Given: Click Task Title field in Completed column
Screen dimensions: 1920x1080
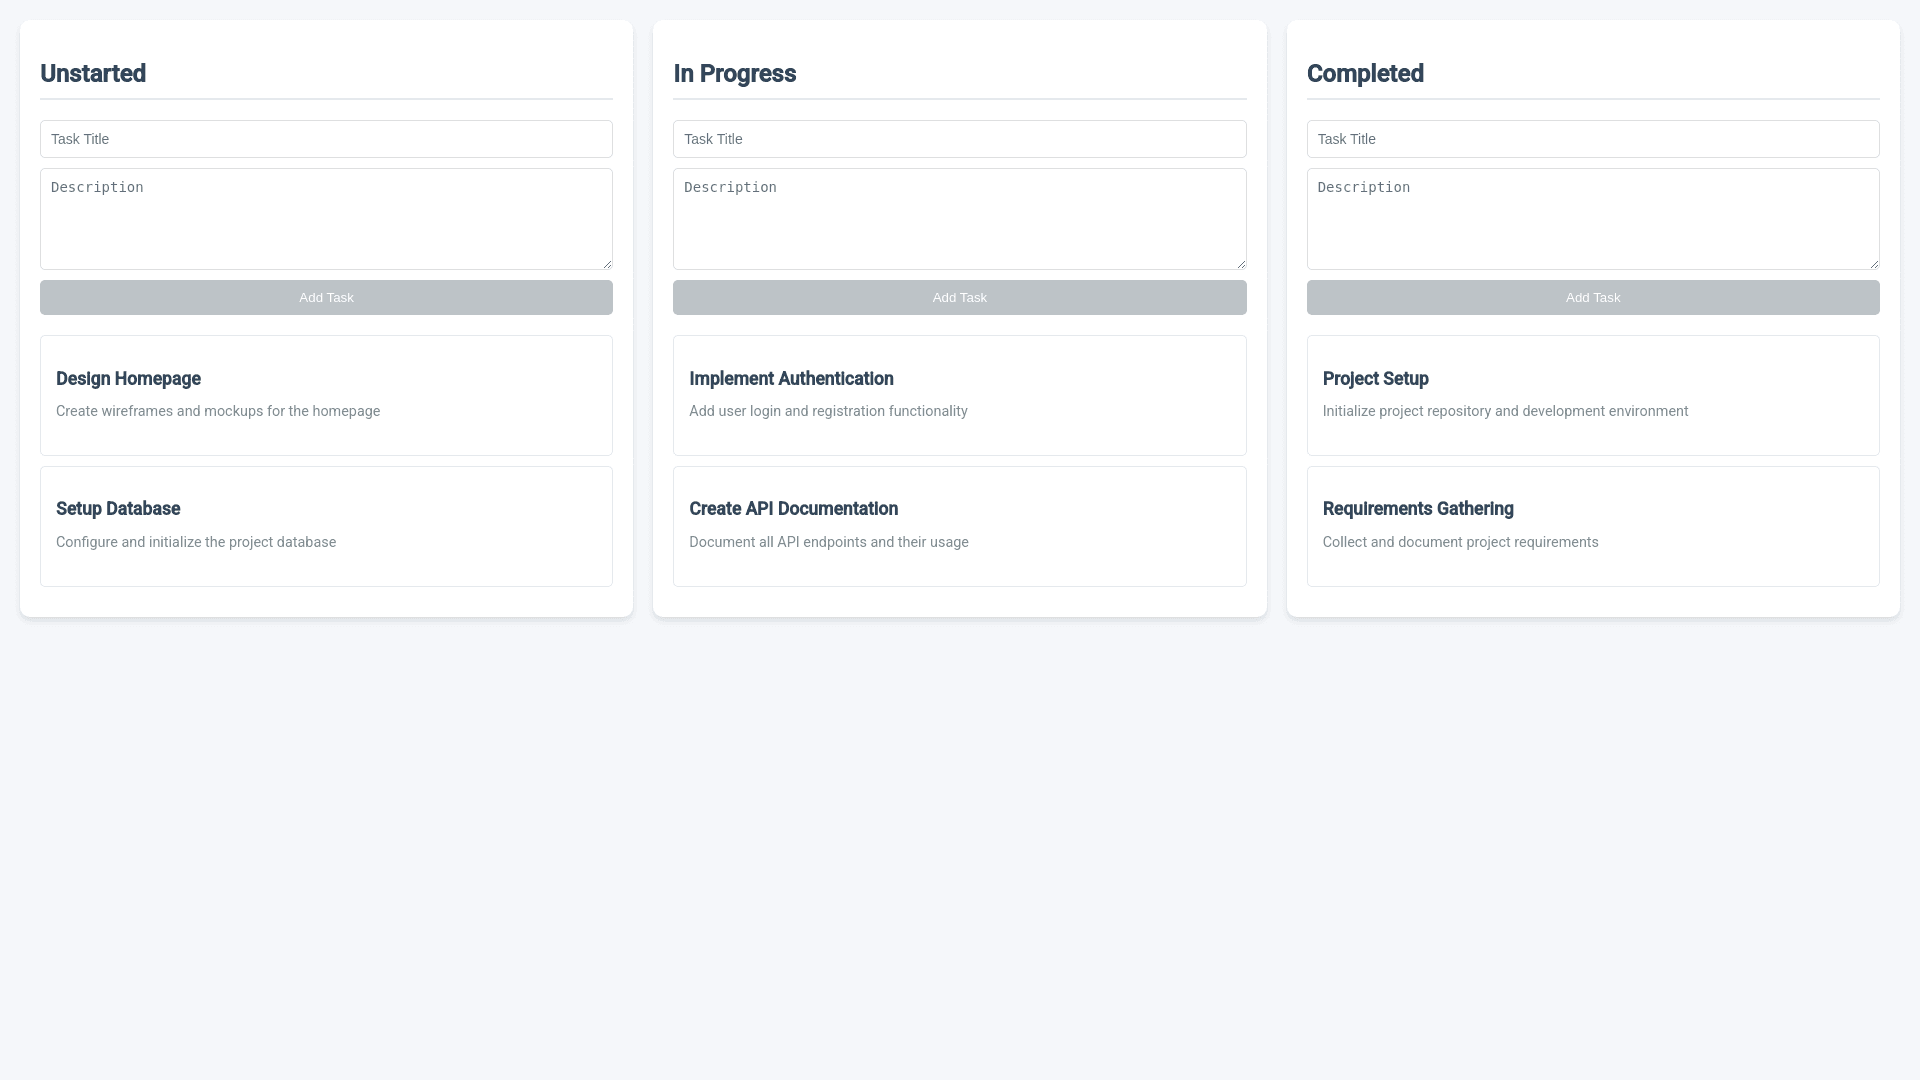Looking at the screenshot, I should pyautogui.click(x=1592, y=139).
